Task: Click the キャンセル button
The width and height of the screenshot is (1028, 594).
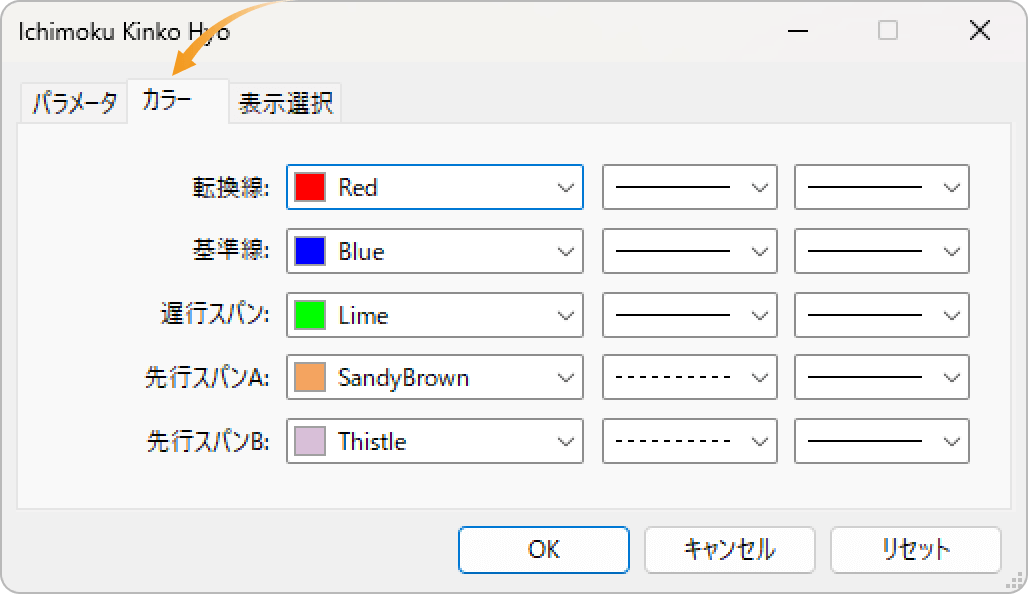Action: [730, 549]
